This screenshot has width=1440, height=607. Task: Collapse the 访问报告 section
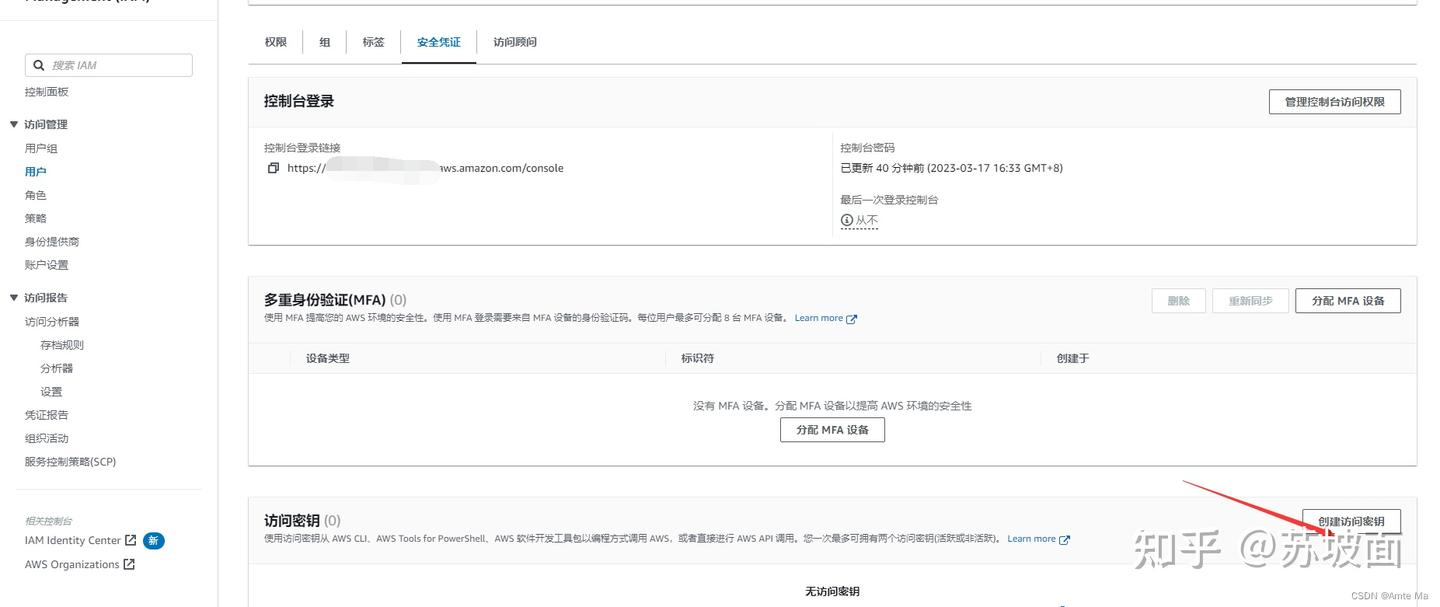(13, 297)
